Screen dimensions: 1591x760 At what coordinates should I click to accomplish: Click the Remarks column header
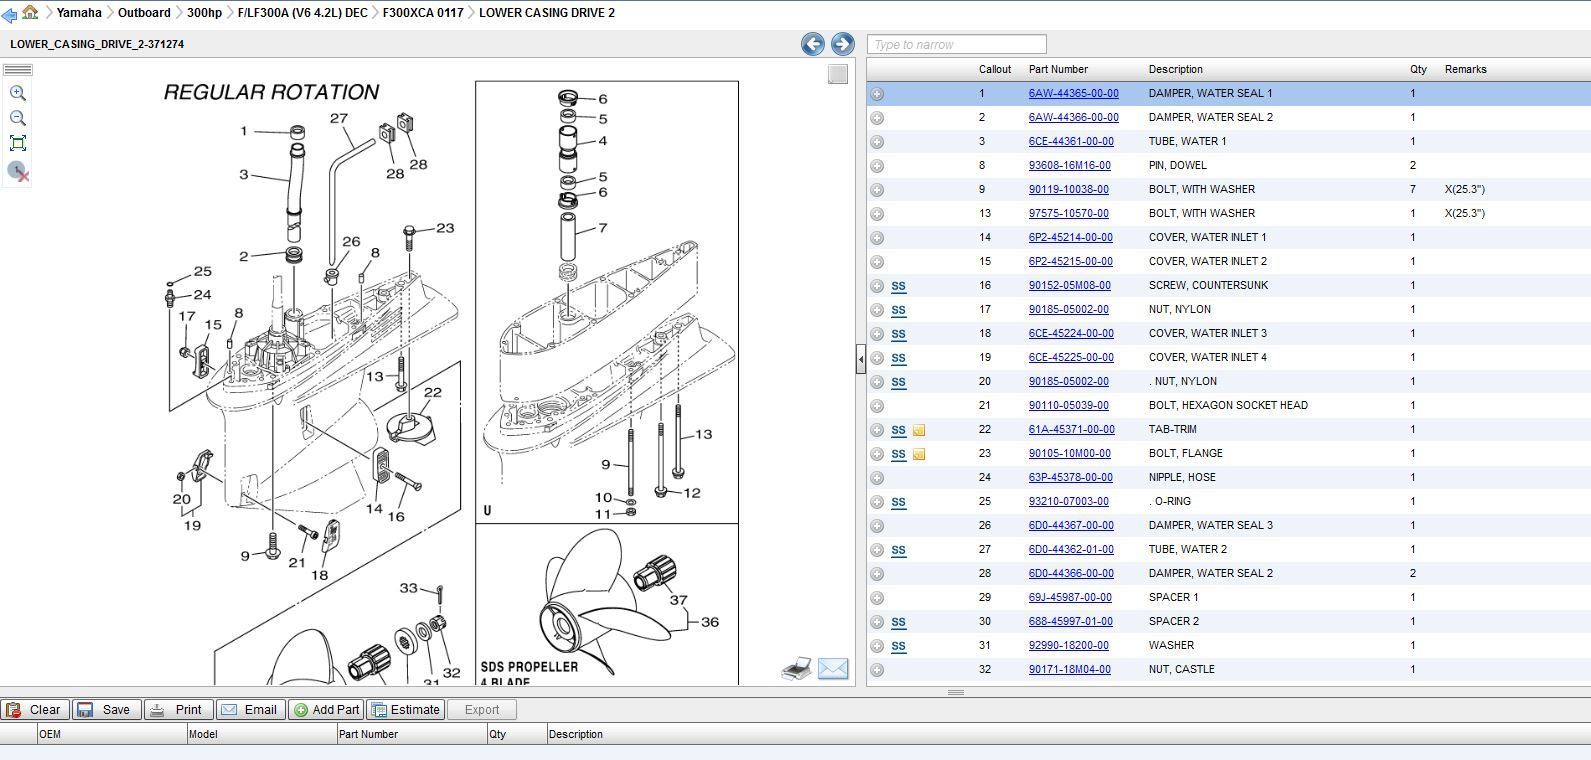[1465, 69]
